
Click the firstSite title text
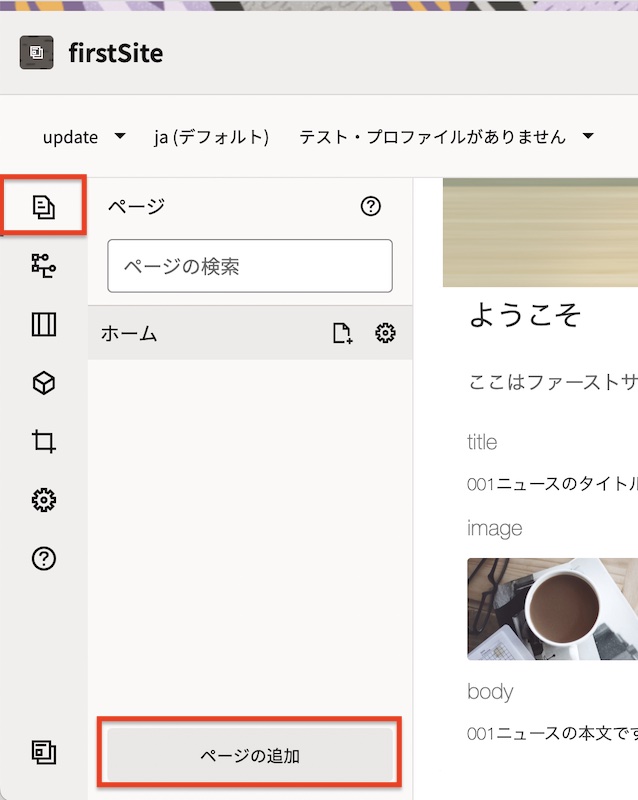click(116, 53)
